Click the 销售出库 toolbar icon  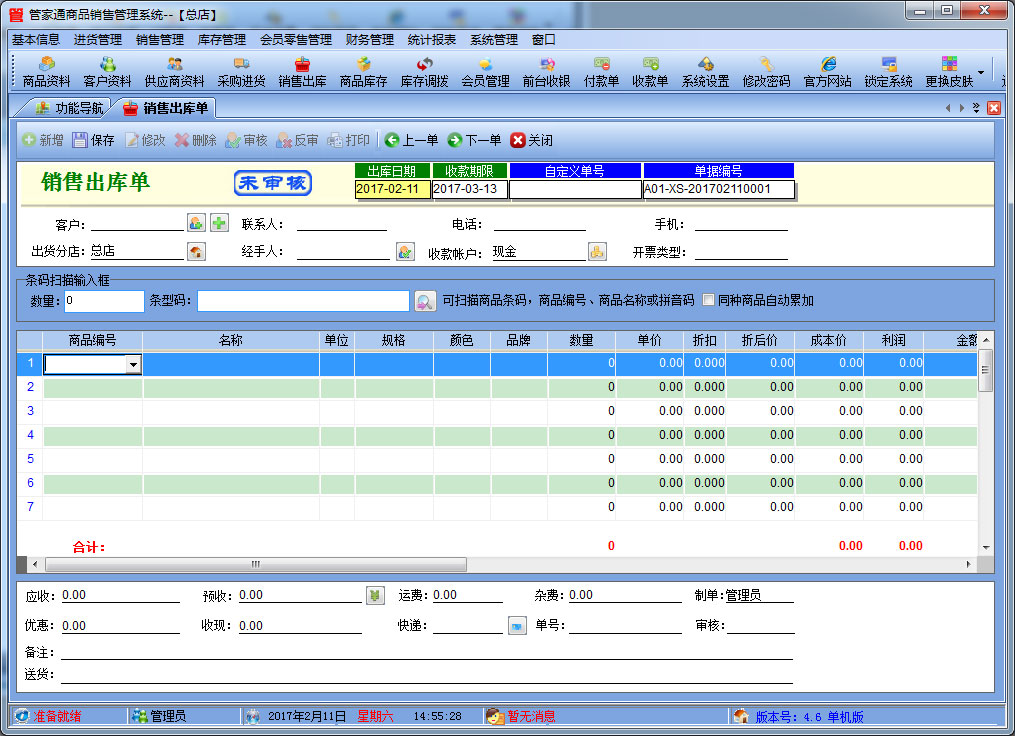click(302, 72)
